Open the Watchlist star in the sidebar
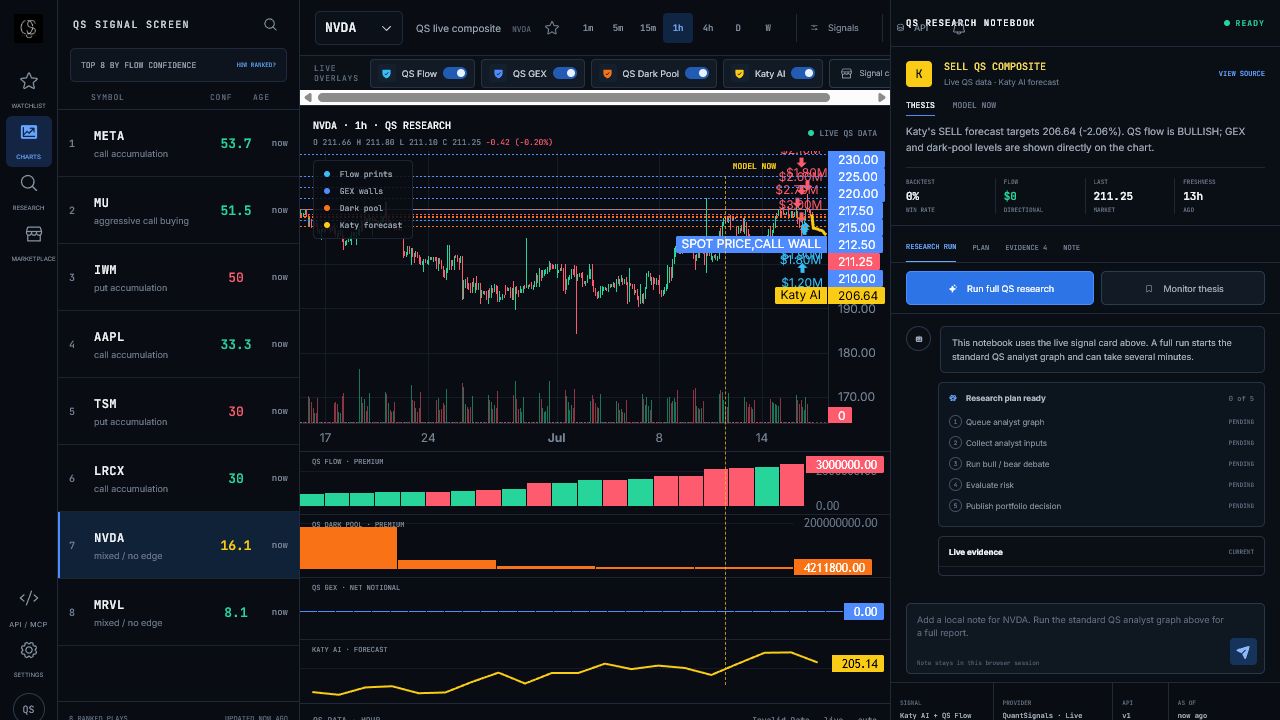This screenshot has height=720, width=1280. (x=28, y=81)
